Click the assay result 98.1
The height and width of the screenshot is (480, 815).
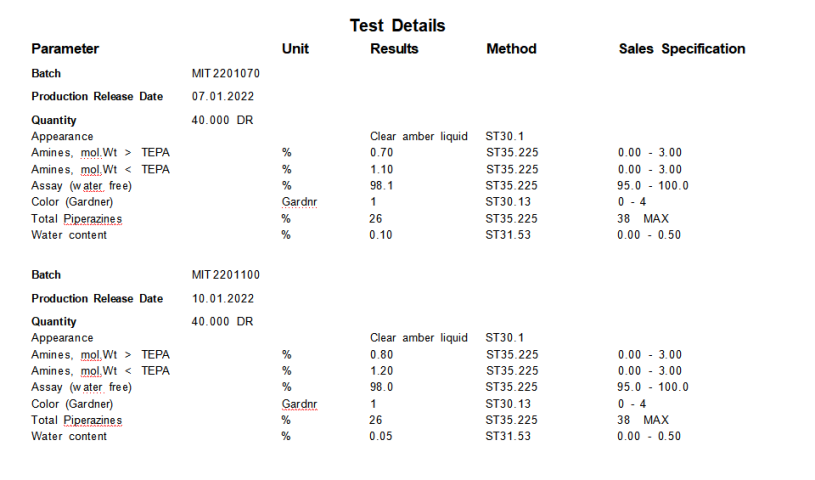tap(381, 186)
